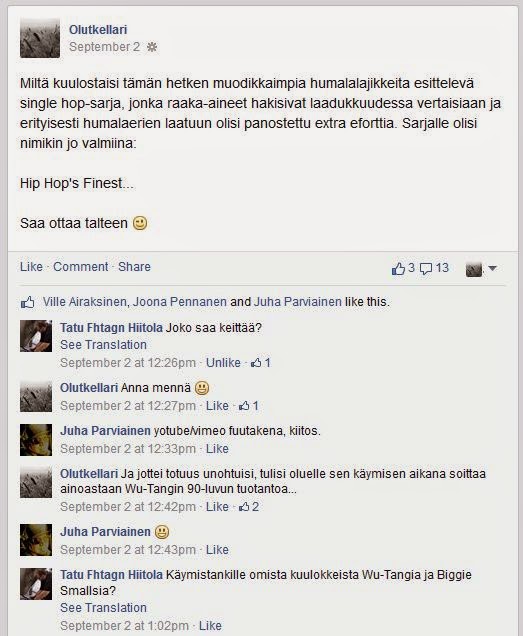Click the comment bubble count icon
Image resolution: width=523 pixels, height=636 pixels.
tap(425, 269)
